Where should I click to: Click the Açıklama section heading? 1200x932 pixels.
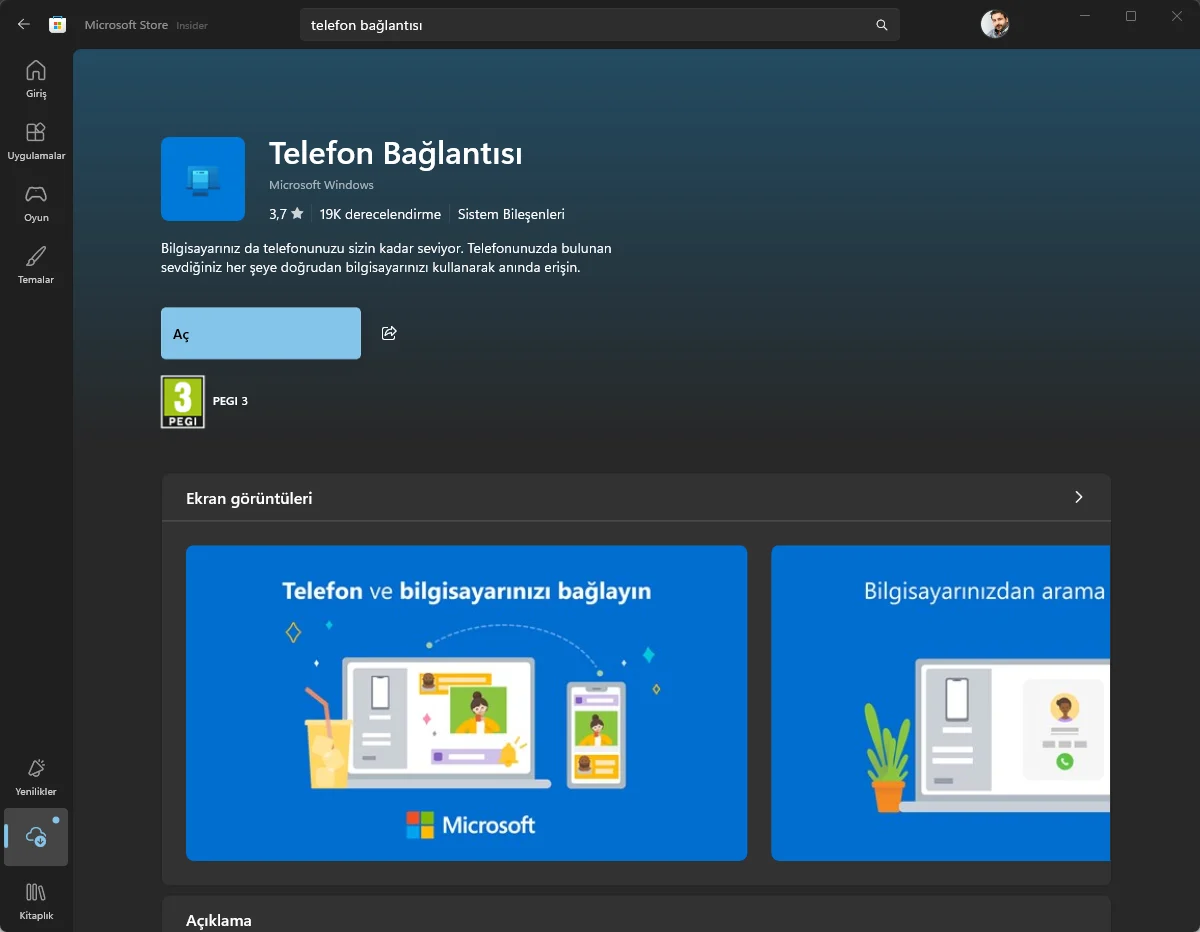click(x=219, y=920)
